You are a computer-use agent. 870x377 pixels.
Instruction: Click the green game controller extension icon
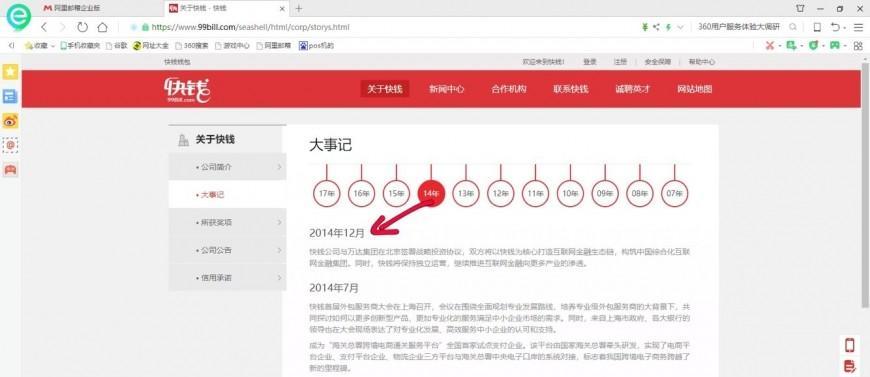(x=834, y=46)
